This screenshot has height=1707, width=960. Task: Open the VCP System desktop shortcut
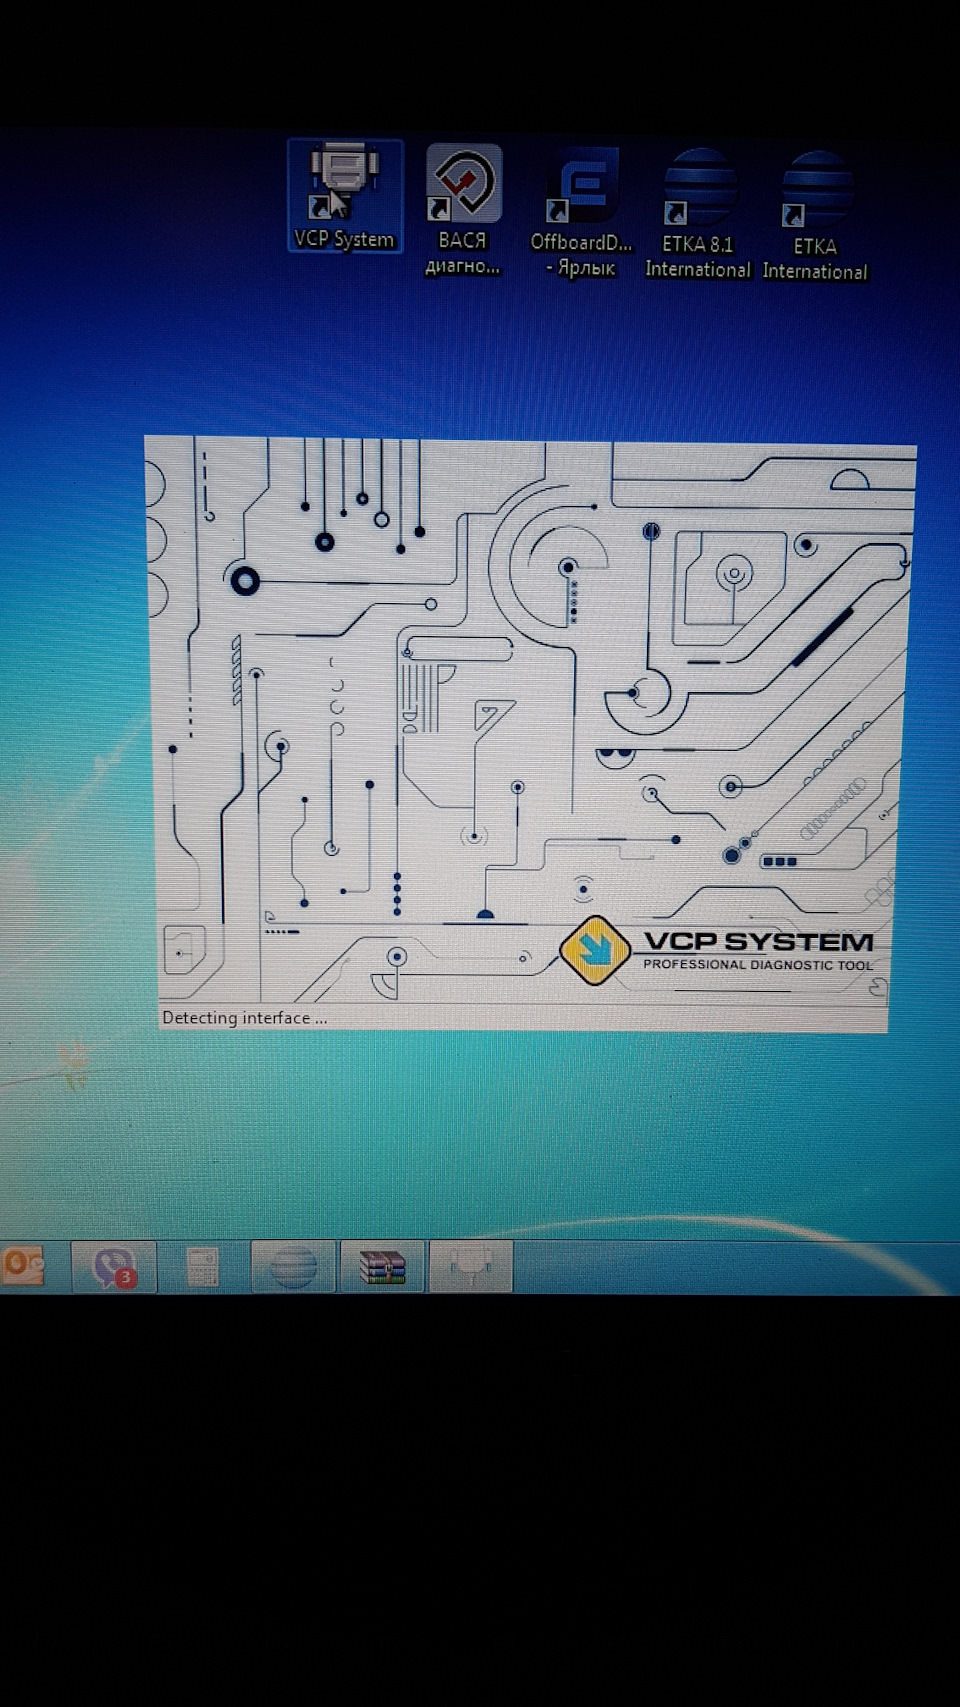pyautogui.click(x=345, y=197)
